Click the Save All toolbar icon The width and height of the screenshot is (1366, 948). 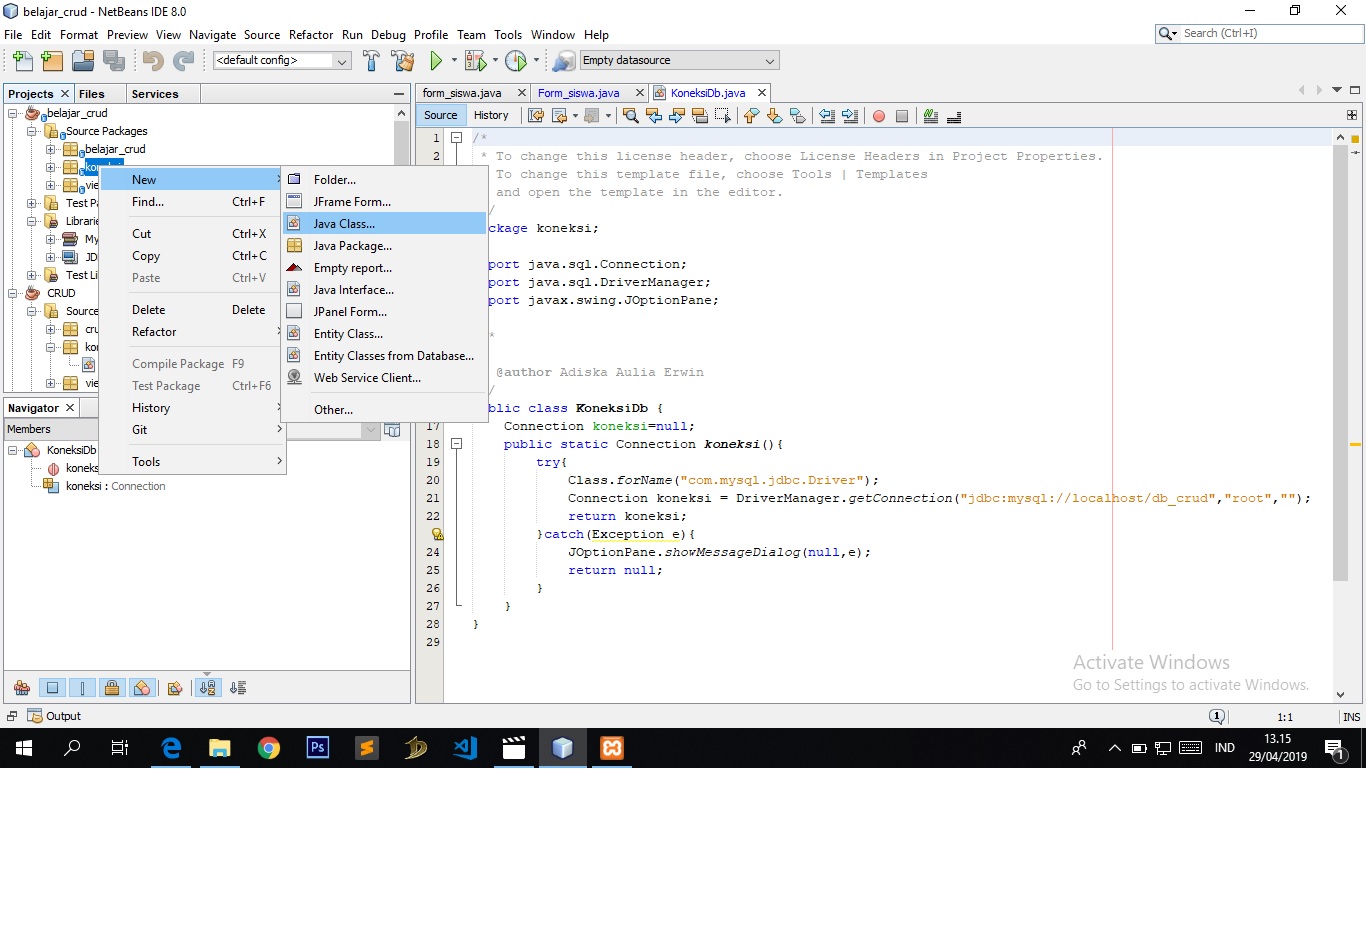114,61
